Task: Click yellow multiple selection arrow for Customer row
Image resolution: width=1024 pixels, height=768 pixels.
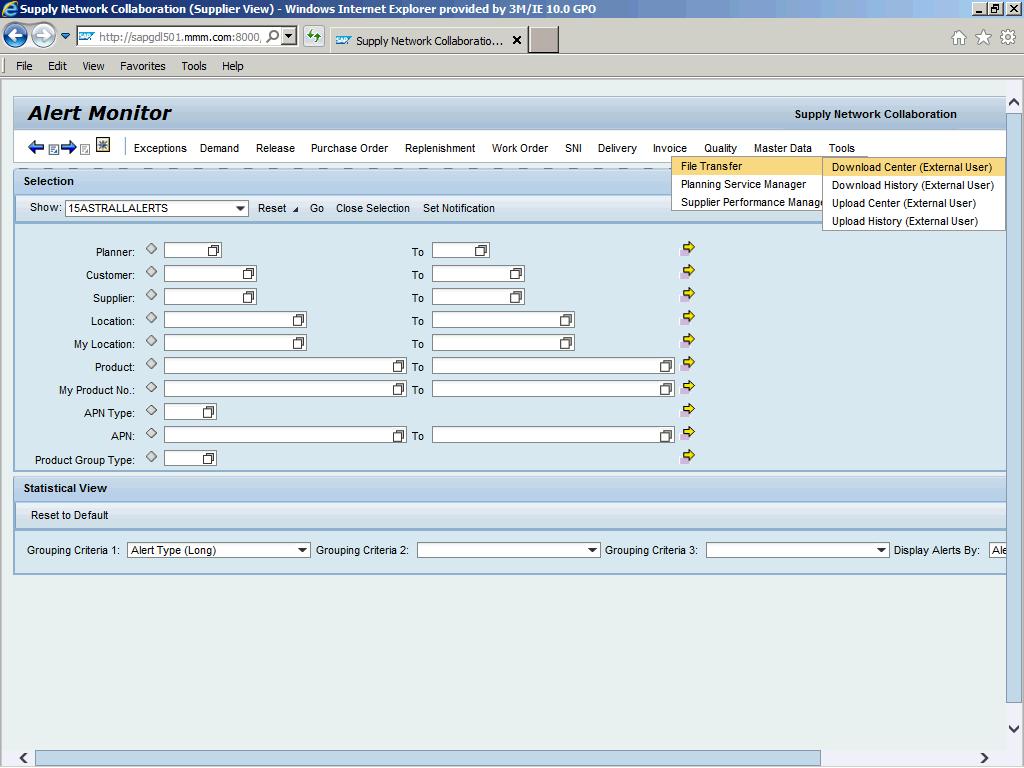Action: tap(688, 271)
